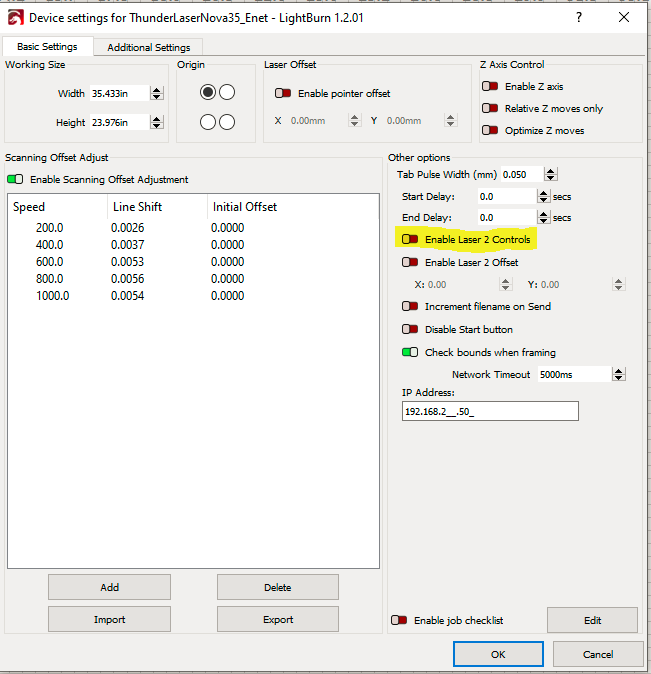The image size is (651, 674).
Task: Click the IP Address input field
Action: coord(490,411)
